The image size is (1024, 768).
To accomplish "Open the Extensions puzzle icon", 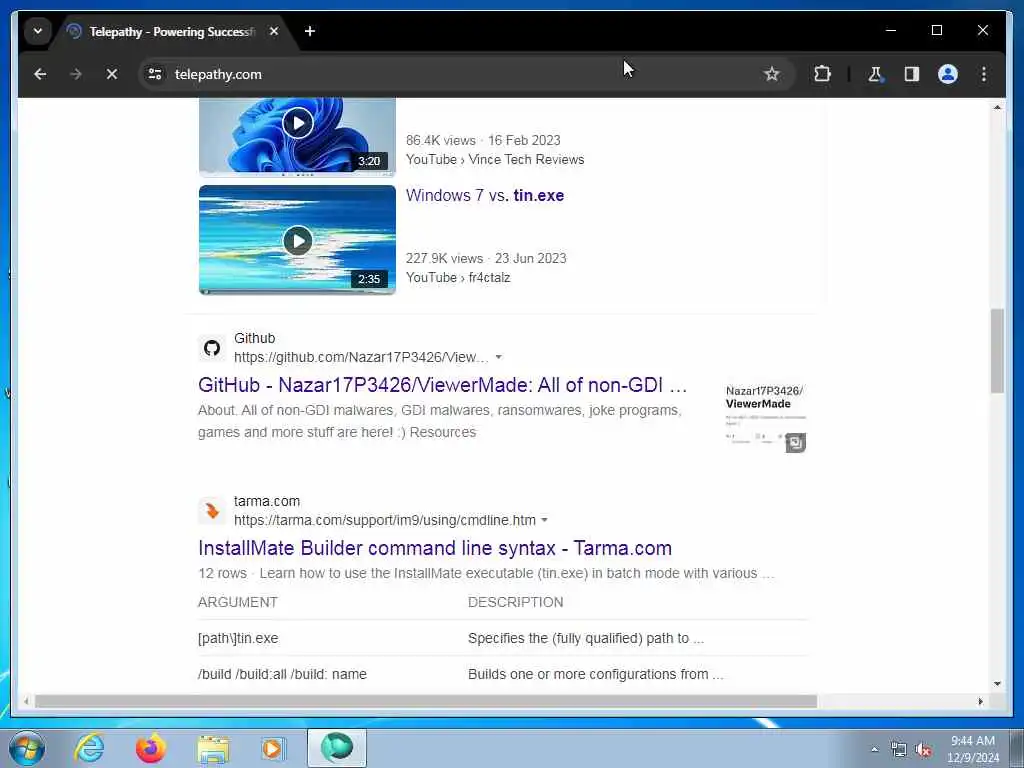I will [822, 74].
